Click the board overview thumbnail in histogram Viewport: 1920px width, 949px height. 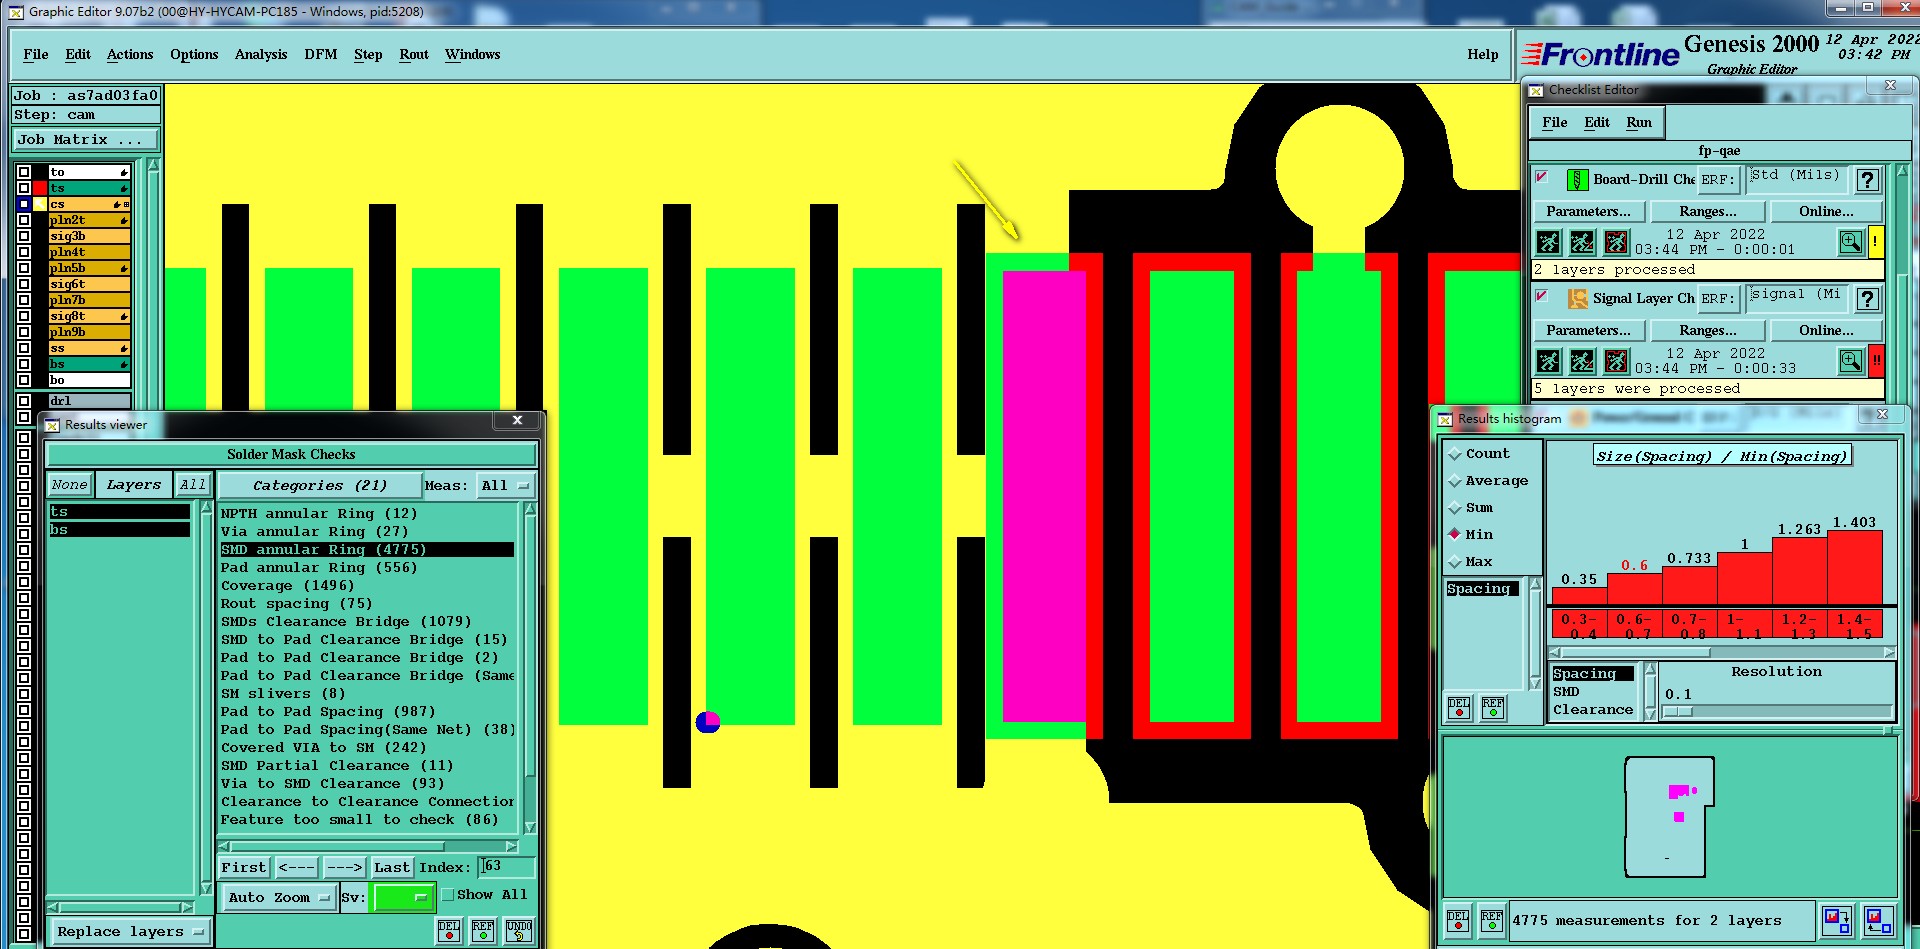tap(1669, 817)
